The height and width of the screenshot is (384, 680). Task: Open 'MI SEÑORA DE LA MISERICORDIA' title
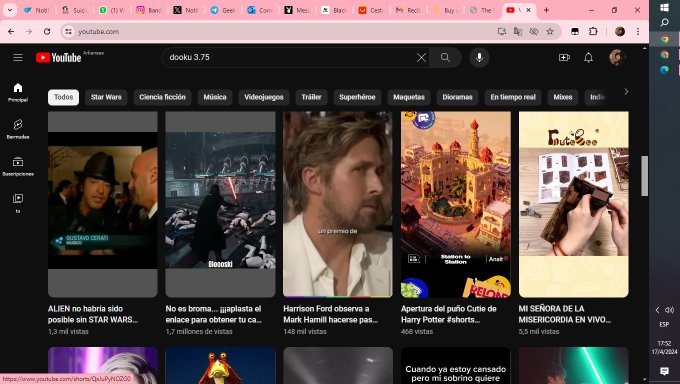565,314
